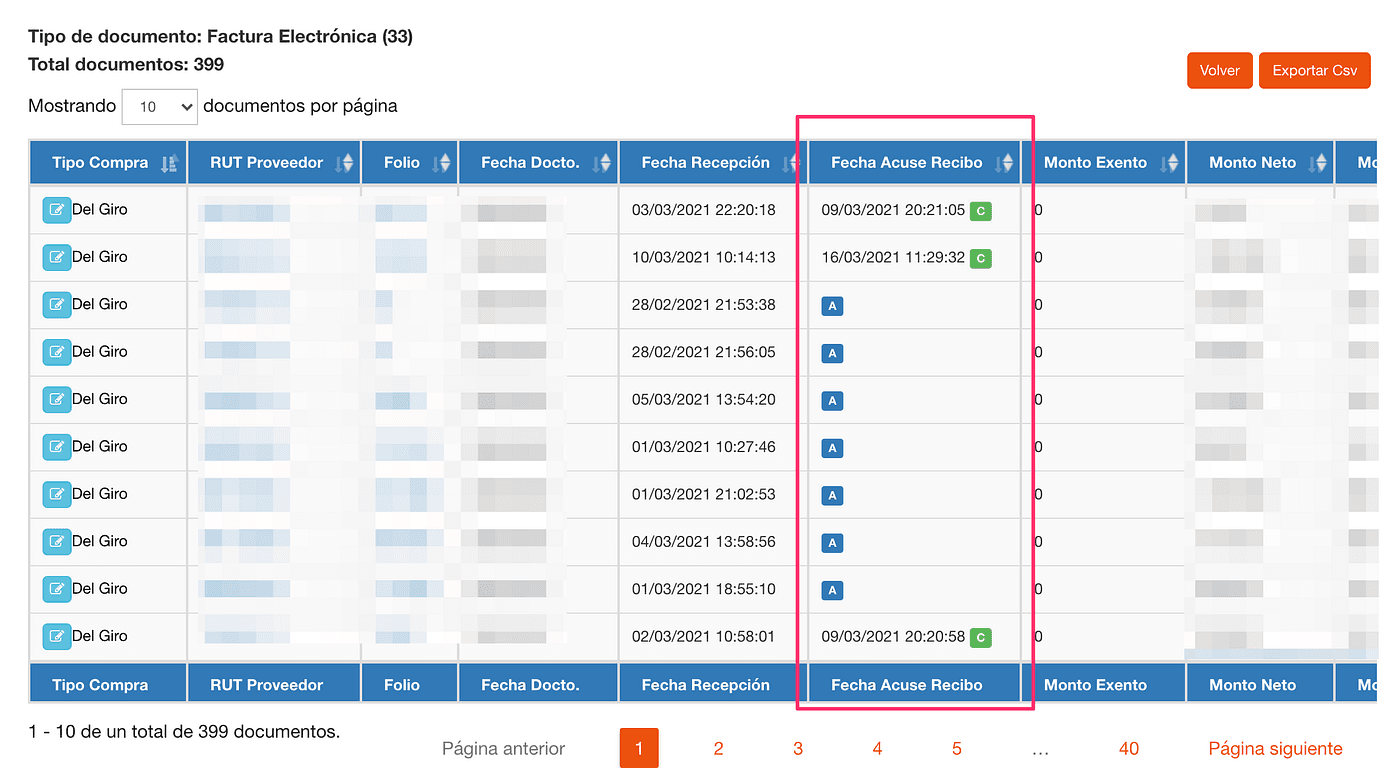Open edit icon in row received 28/02/2021 21:56:05
The width and height of the screenshot is (1400, 768).
click(x=57, y=352)
